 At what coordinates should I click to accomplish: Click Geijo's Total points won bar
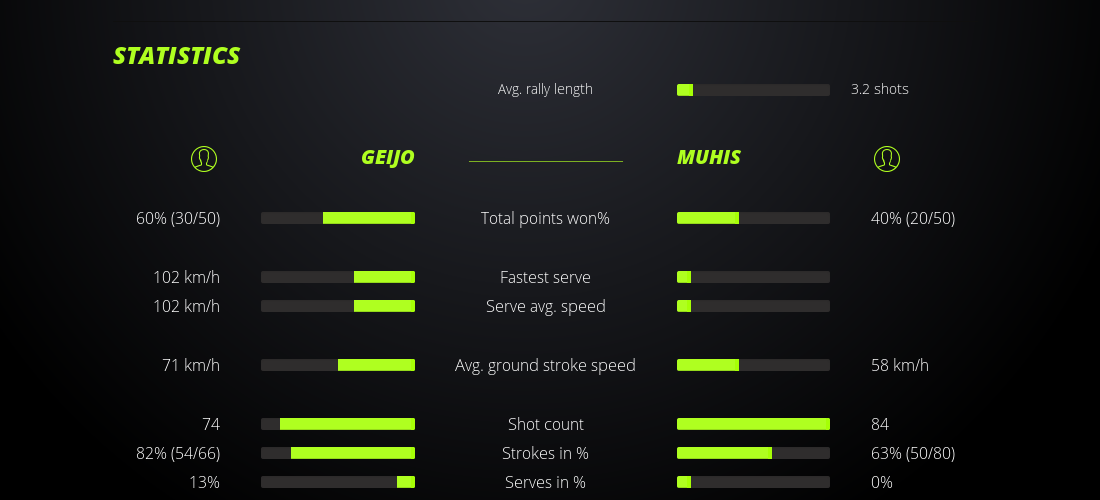point(338,218)
